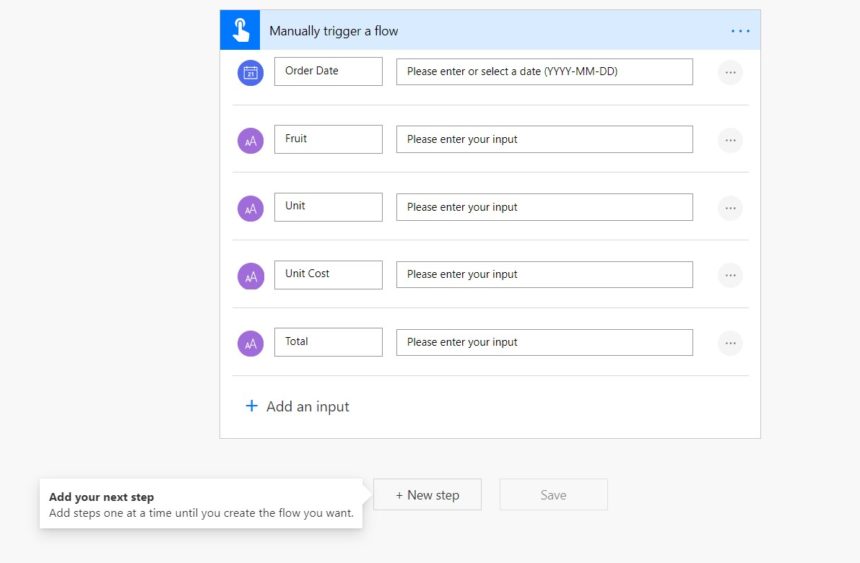Edit the Fruit name field

click(329, 139)
